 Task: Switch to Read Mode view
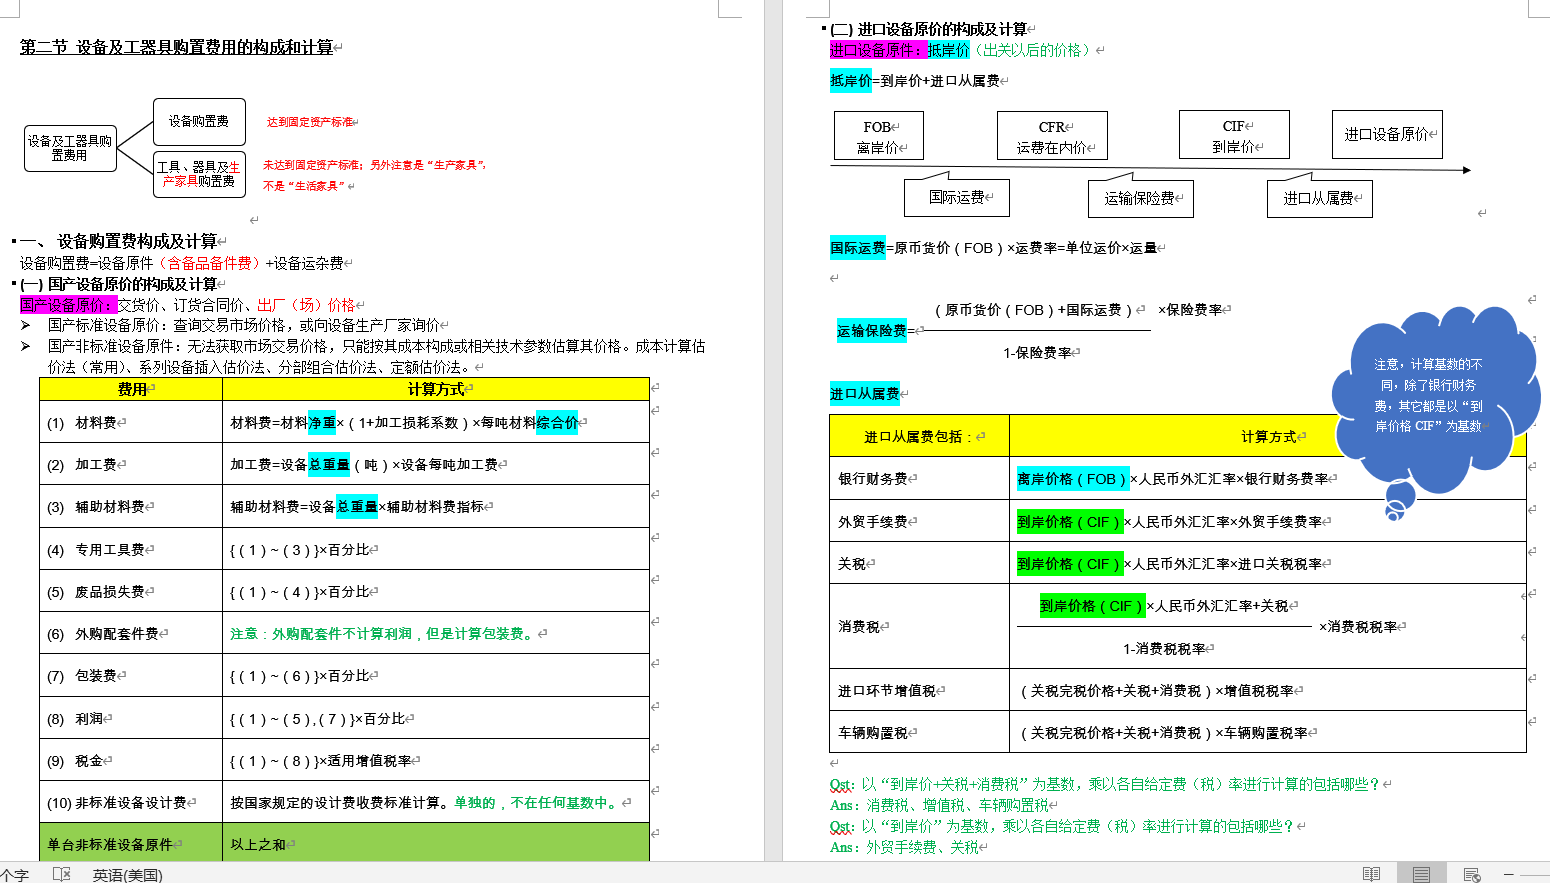(x=1371, y=874)
